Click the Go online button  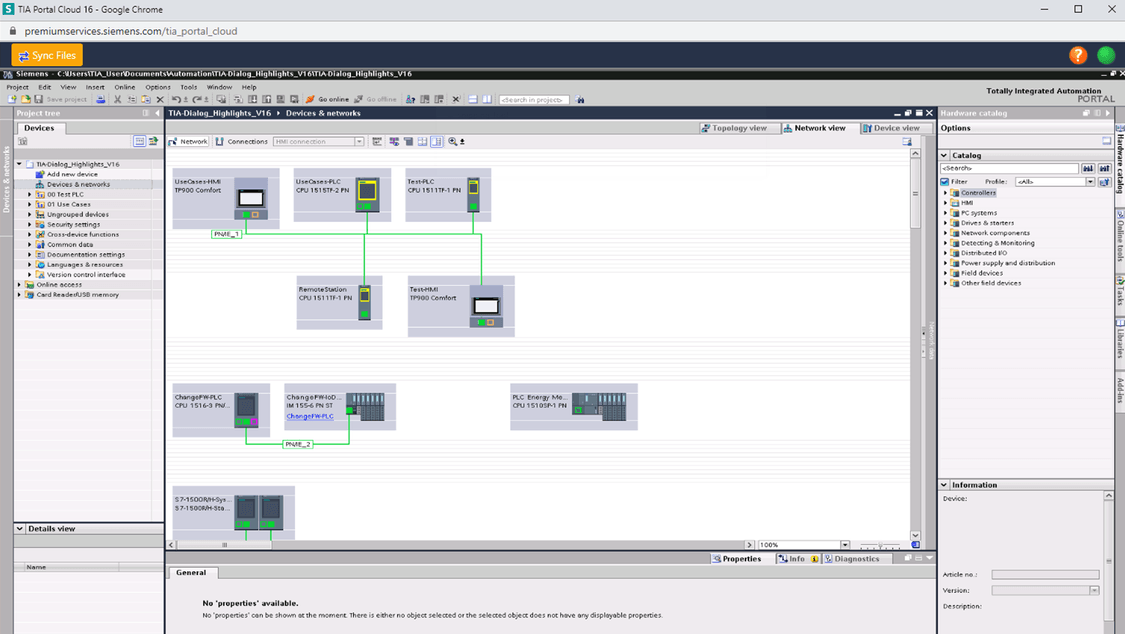click(x=327, y=100)
